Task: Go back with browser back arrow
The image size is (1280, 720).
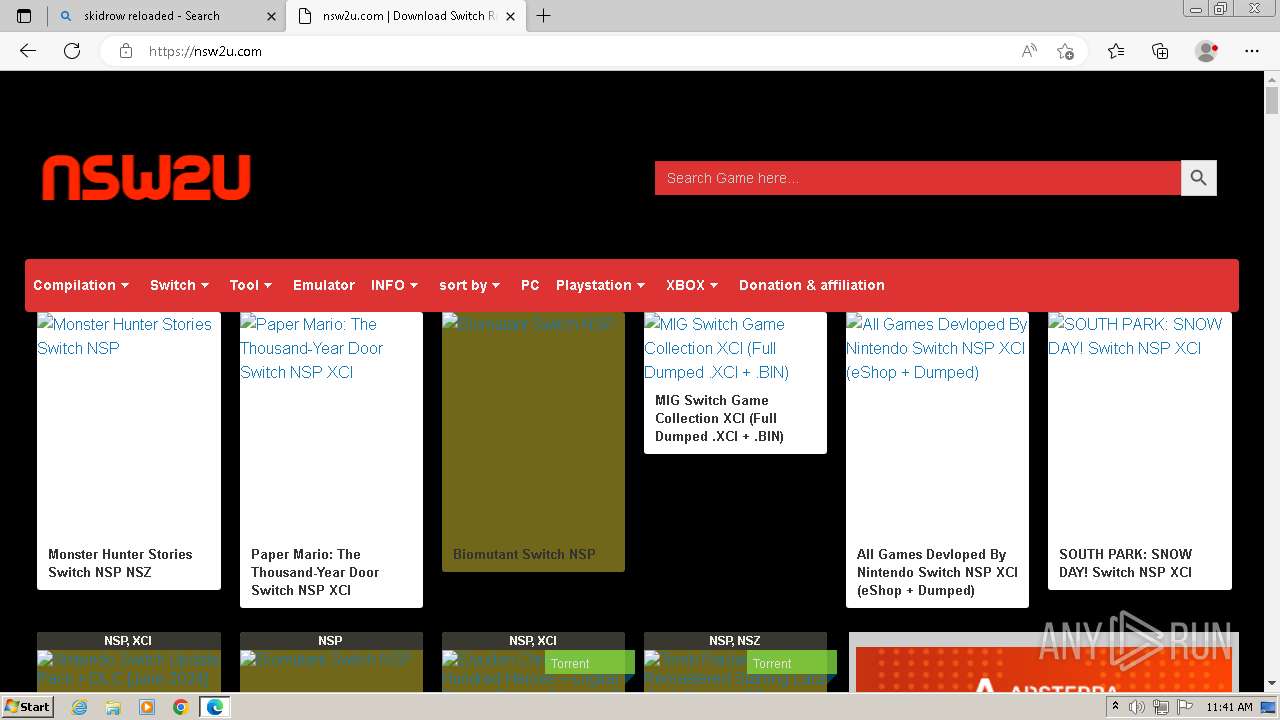Action: 28,51
